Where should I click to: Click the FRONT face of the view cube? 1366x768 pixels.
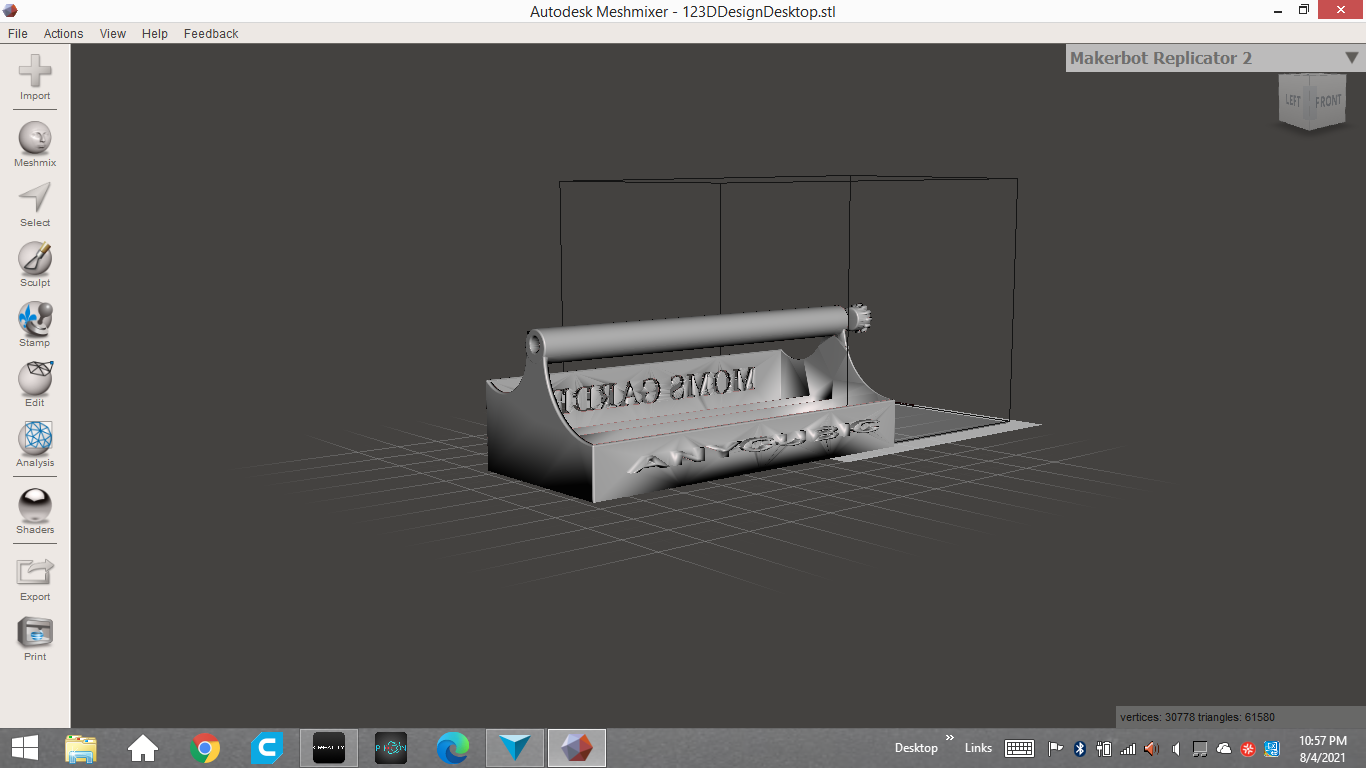pos(1328,101)
